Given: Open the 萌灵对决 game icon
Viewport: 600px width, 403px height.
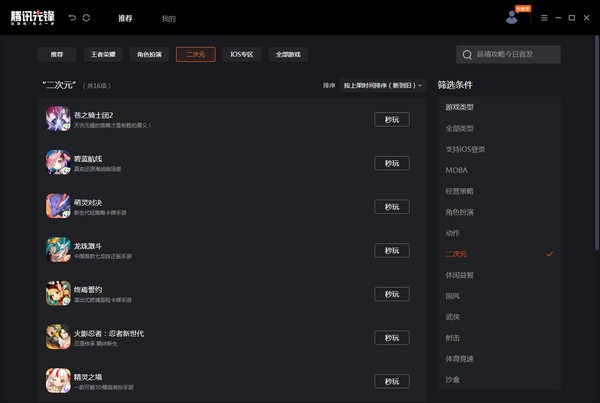Looking at the screenshot, I should click(x=58, y=206).
